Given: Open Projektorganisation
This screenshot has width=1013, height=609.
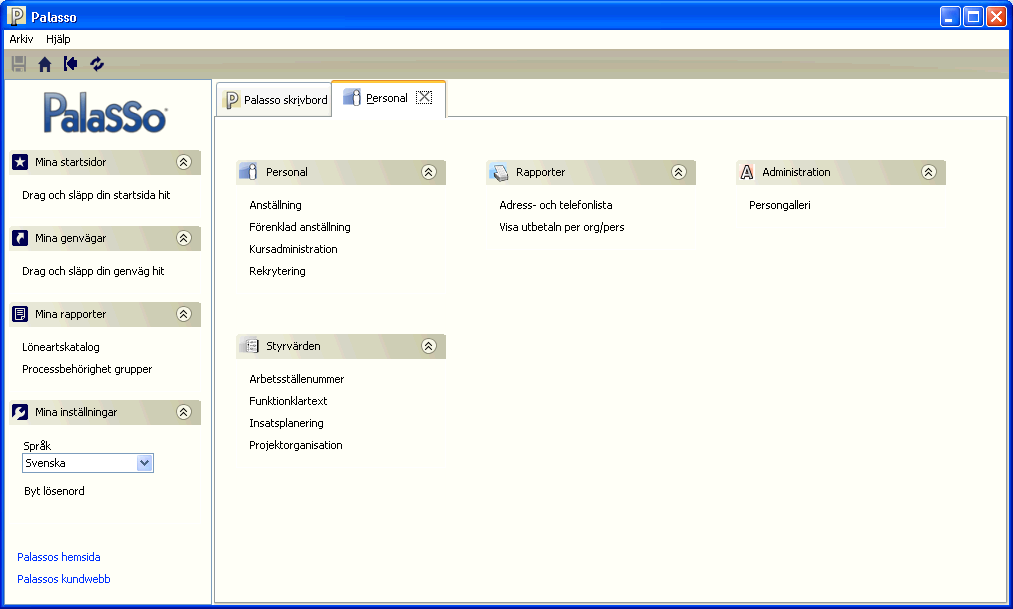Looking at the screenshot, I should (x=296, y=445).
